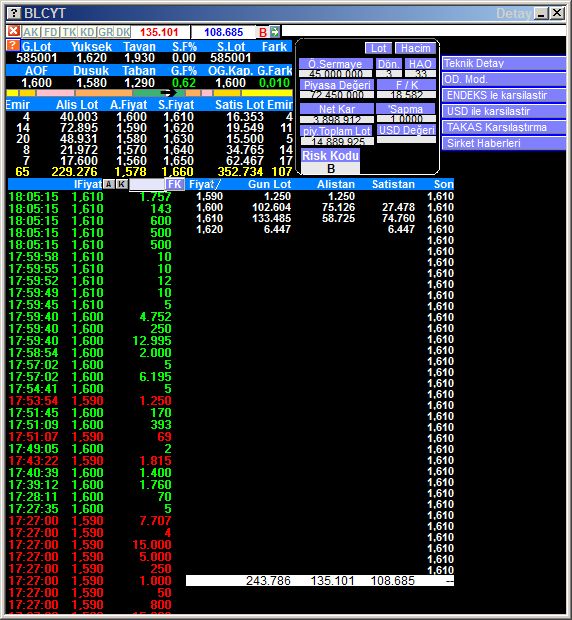
Task: Select the TK toolbar button
Action: (69, 32)
